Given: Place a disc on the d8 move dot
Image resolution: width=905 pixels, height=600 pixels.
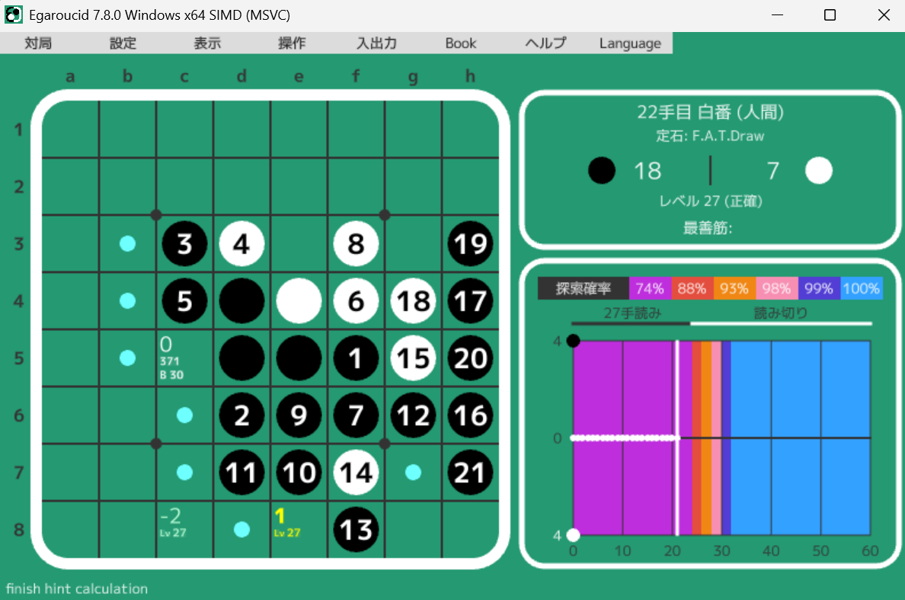Looking at the screenshot, I should click(x=241, y=529).
